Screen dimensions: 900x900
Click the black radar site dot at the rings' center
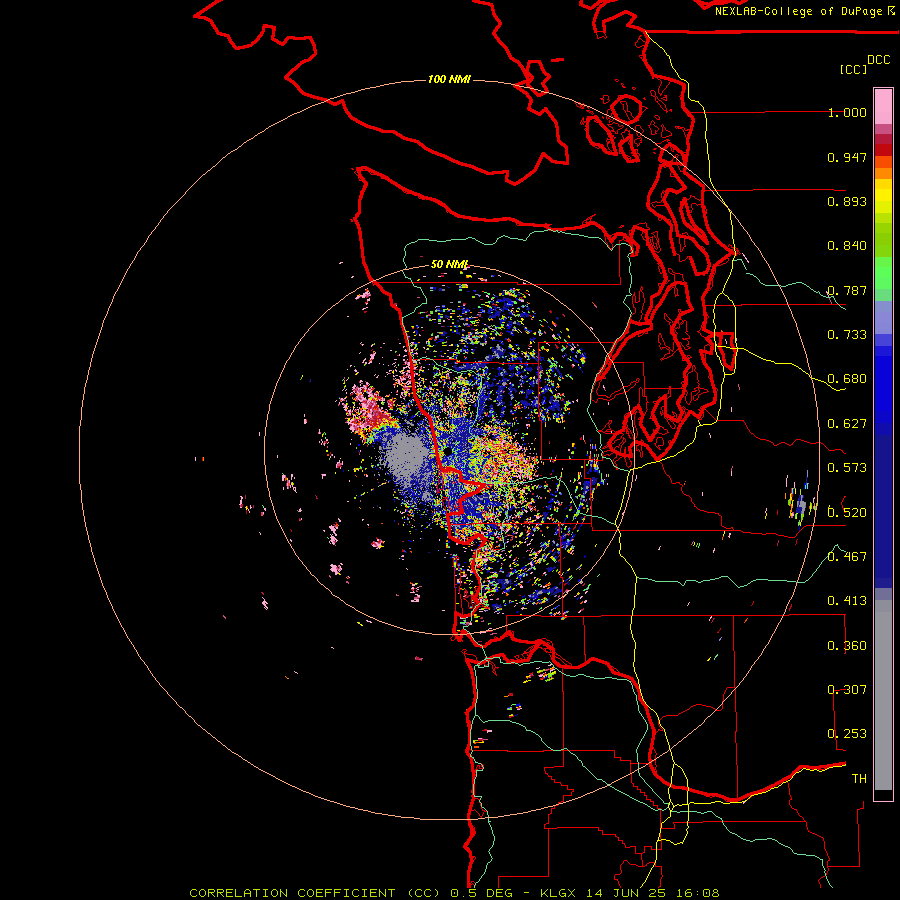(448, 452)
